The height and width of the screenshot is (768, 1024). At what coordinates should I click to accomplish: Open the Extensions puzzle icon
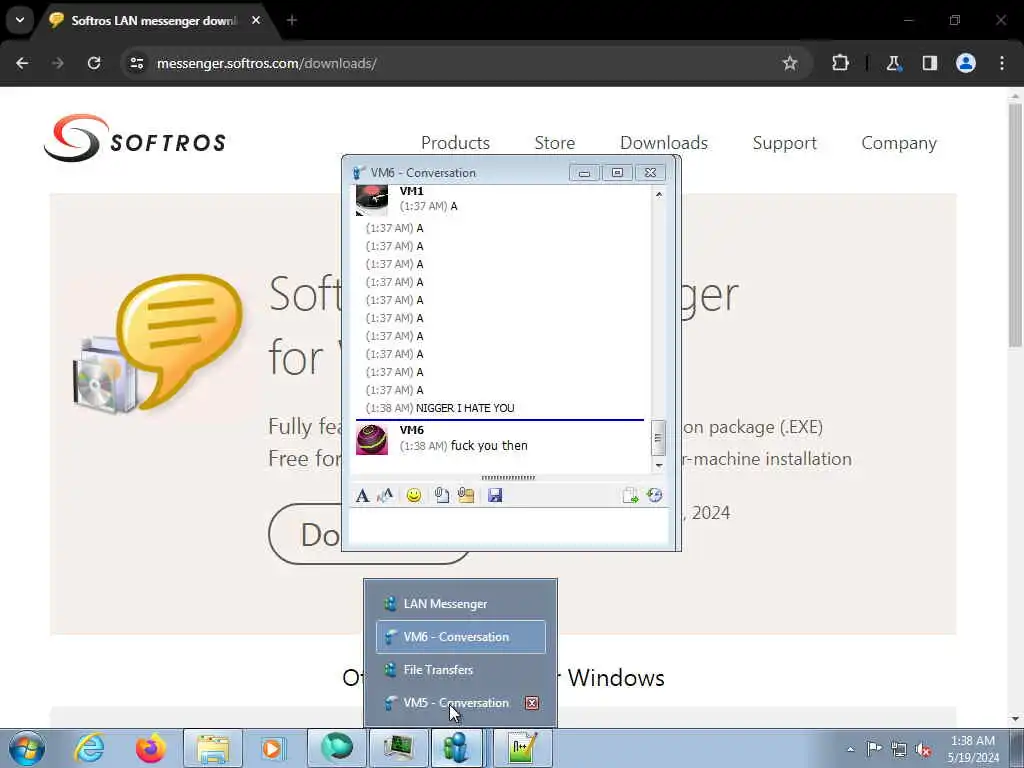[840, 63]
